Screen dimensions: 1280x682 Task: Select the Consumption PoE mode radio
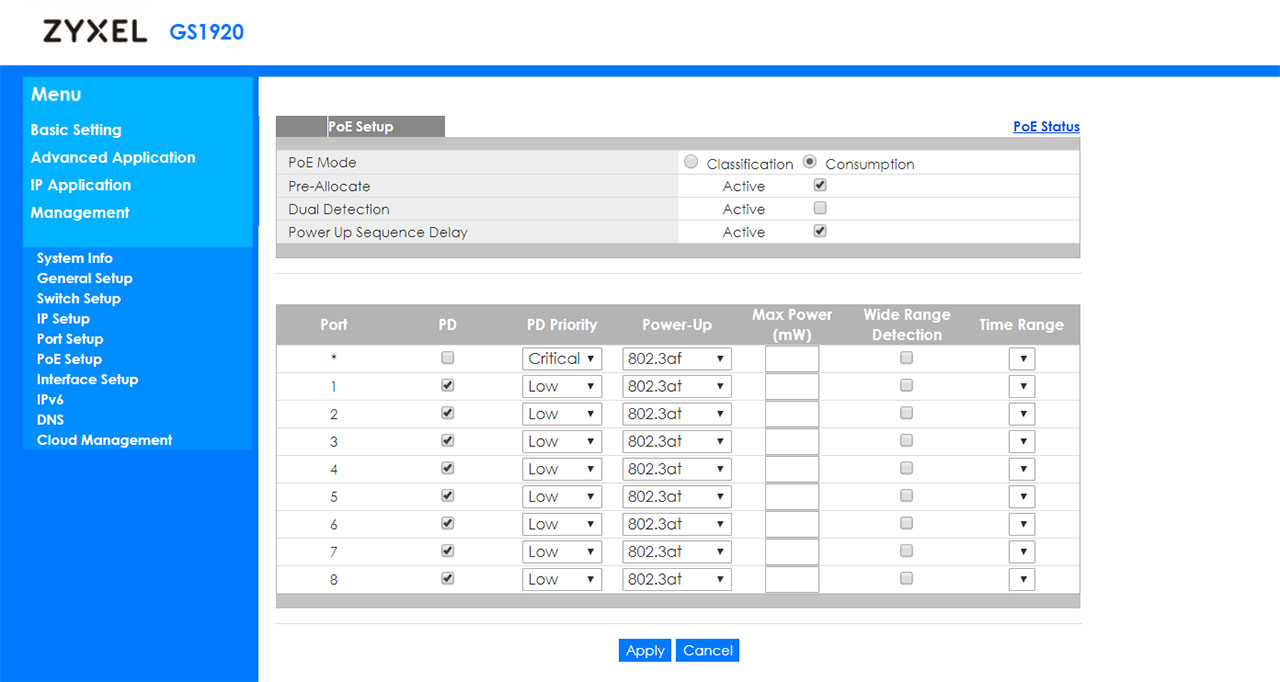(810, 162)
